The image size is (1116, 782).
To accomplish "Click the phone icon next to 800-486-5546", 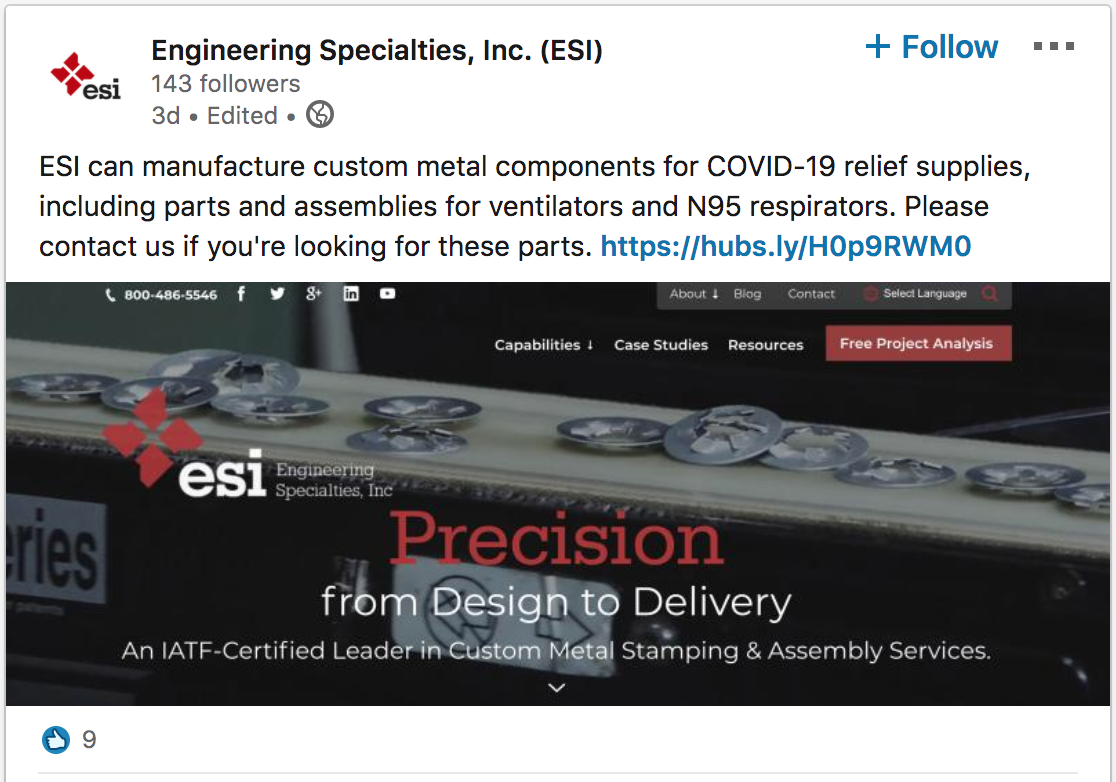I will pyautogui.click(x=111, y=293).
